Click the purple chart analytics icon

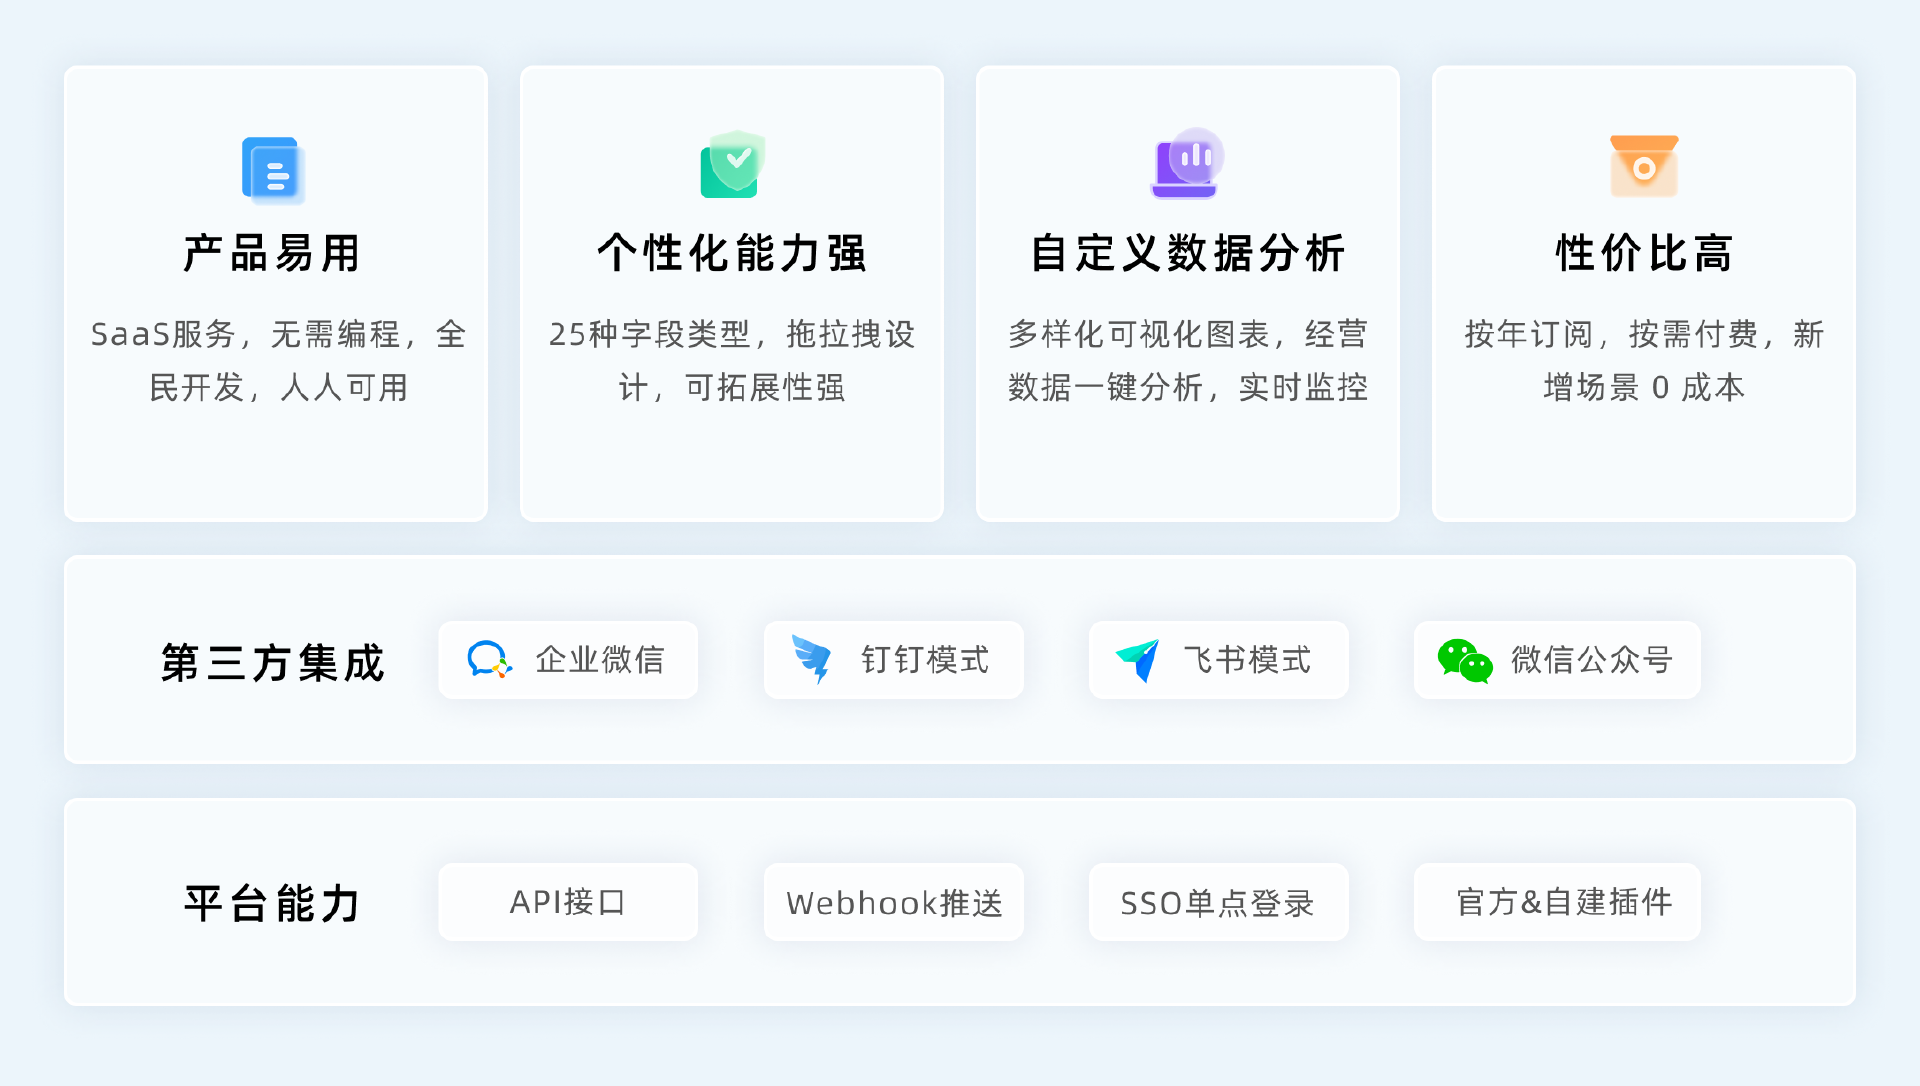1187,163
